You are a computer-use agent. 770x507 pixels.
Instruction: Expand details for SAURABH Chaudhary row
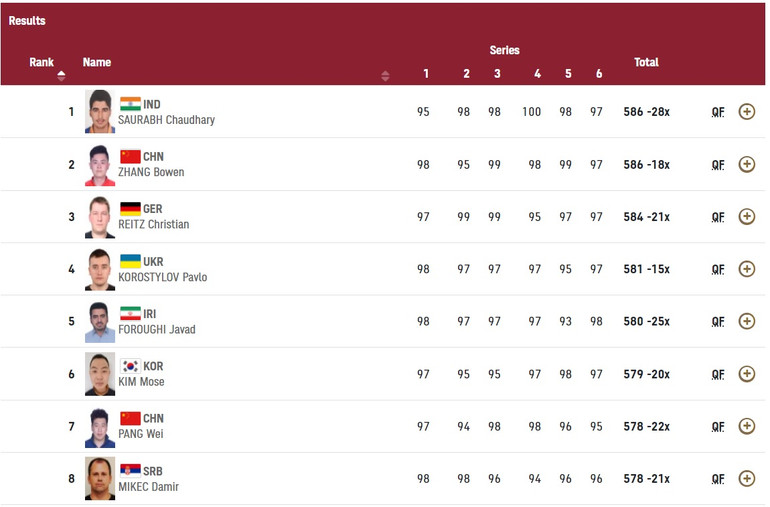click(746, 112)
